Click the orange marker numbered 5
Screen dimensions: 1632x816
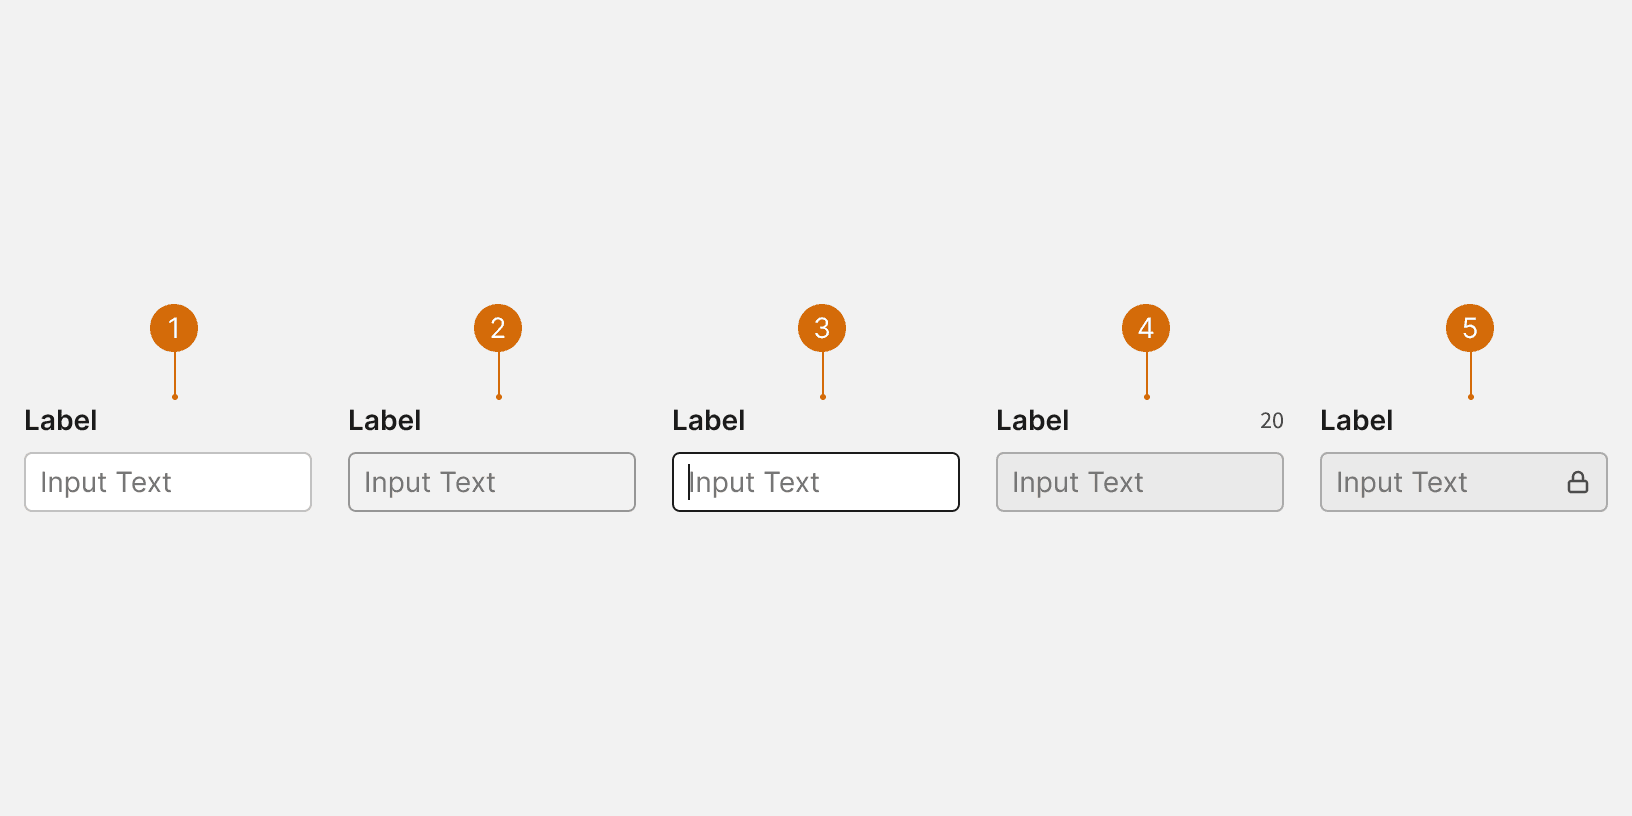1470,328
